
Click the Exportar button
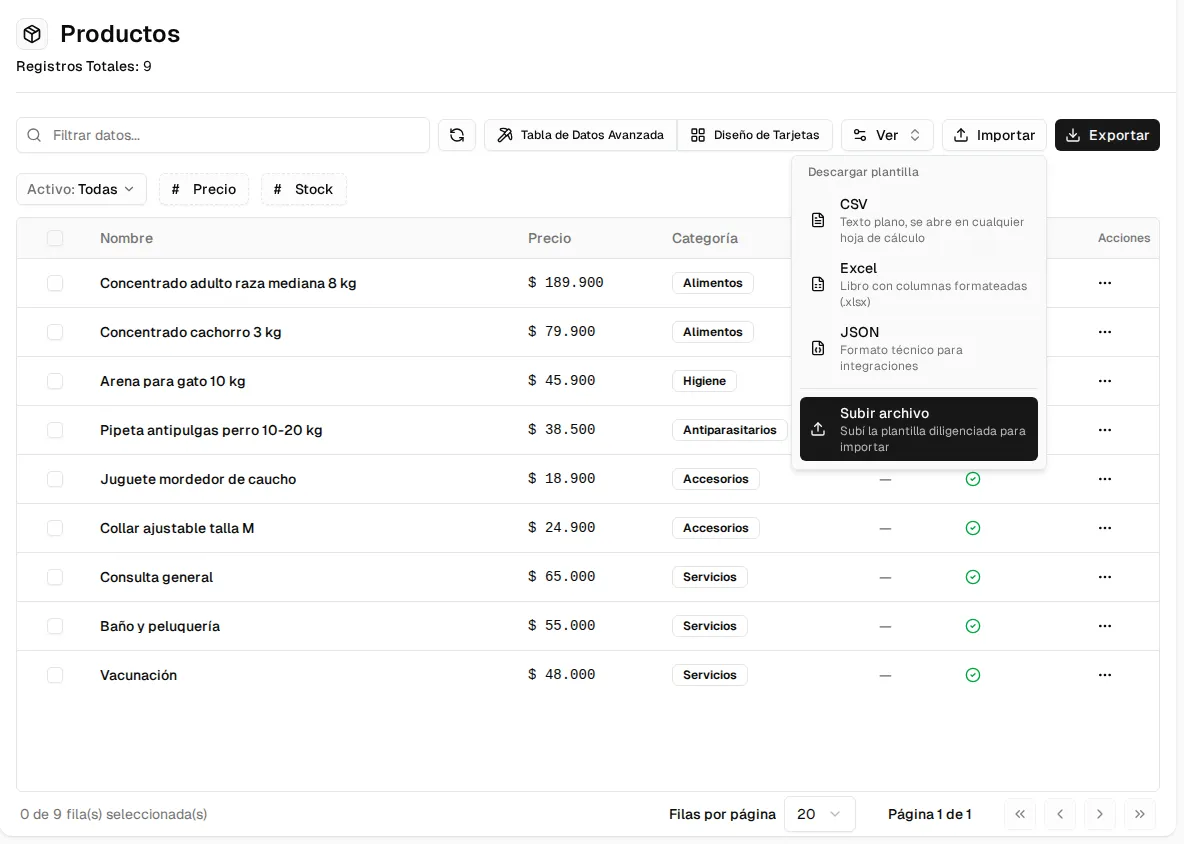click(1107, 135)
